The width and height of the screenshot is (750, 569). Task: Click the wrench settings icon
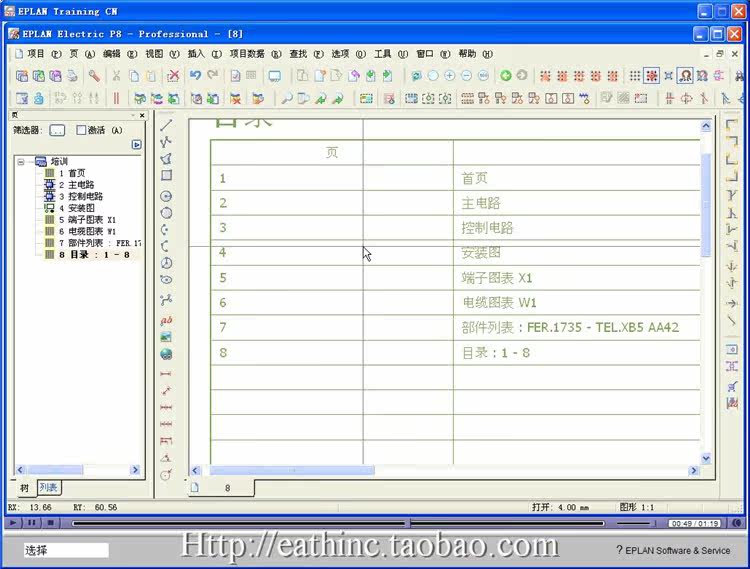tap(94, 76)
